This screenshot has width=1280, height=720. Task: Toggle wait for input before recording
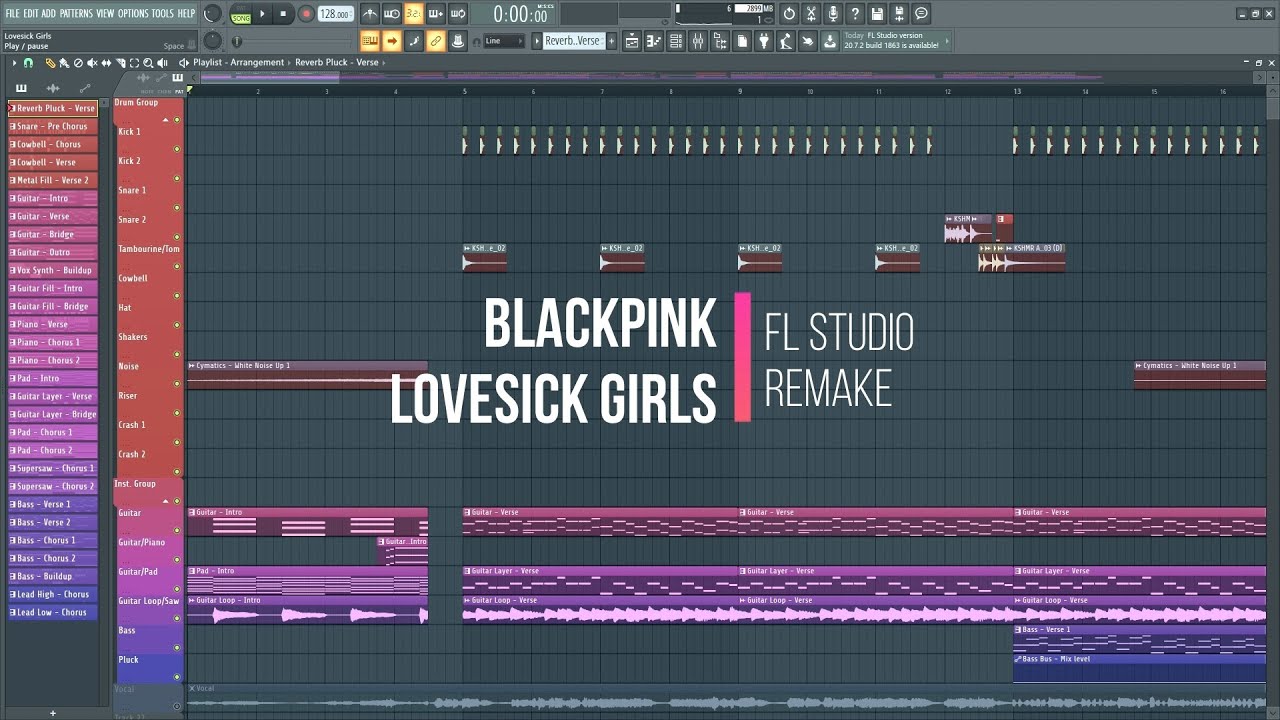pos(392,14)
